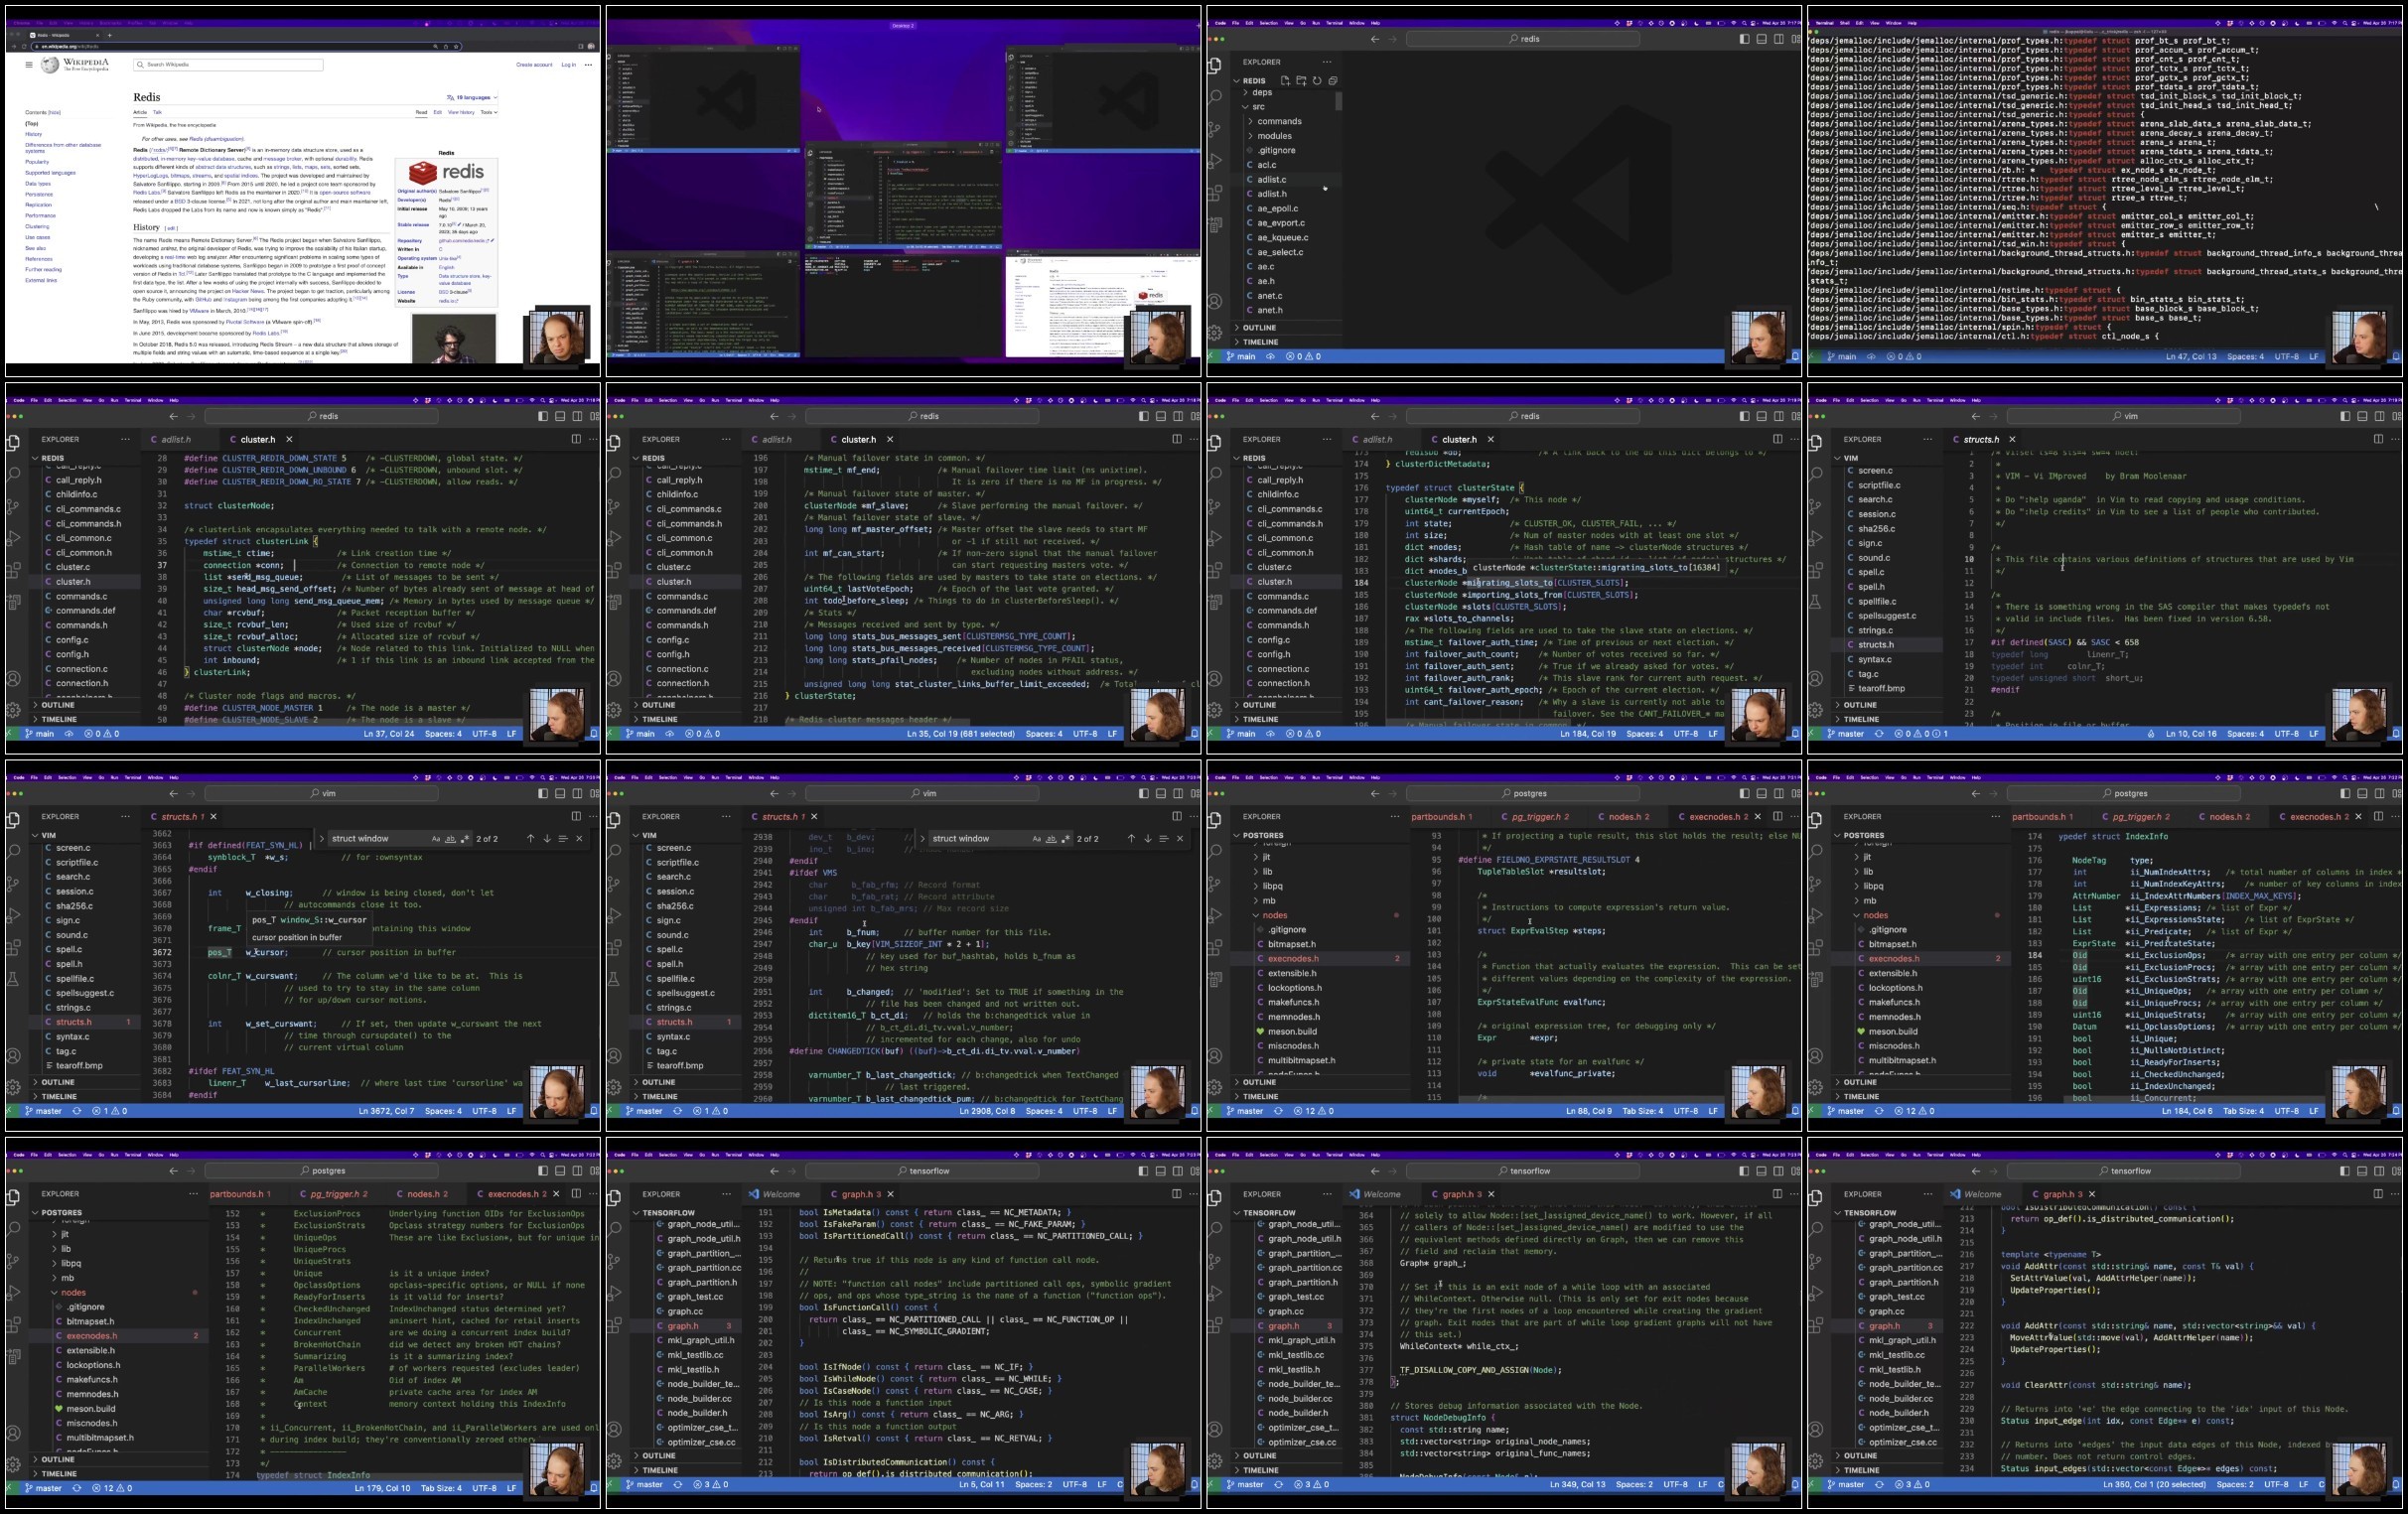
Task: Toggle Match Whole Word in find widget, Ln 3672 window
Action: pos(450,838)
